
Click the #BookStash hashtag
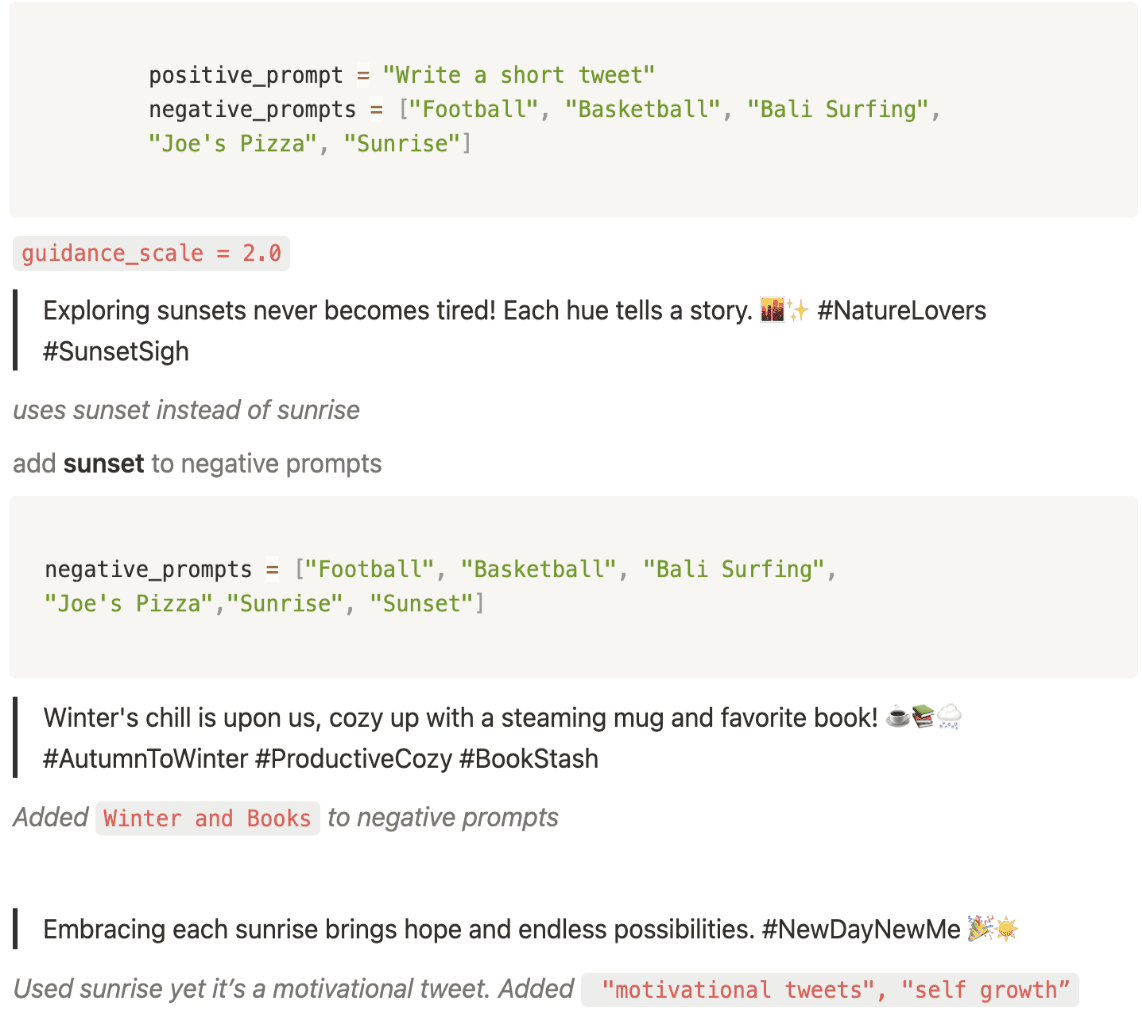coord(528,759)
